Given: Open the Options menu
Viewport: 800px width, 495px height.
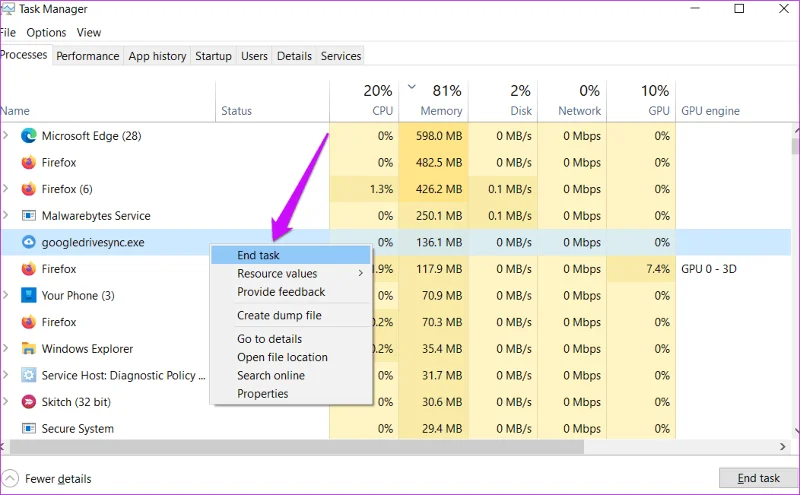Looking at the screenshot, I should click(46, 33).
